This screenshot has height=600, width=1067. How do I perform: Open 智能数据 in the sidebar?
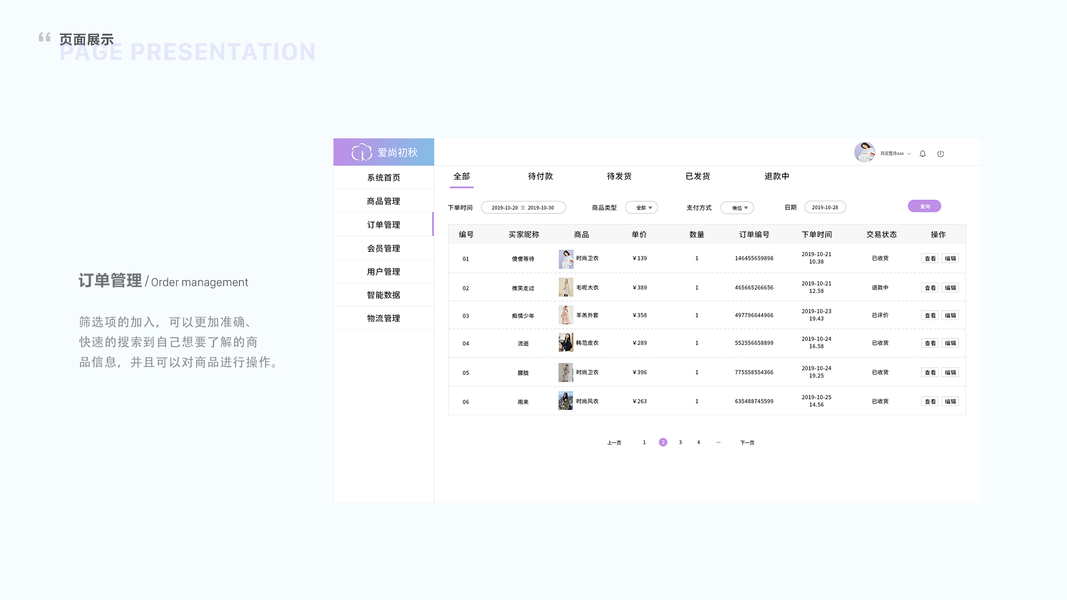click(384, 295)
